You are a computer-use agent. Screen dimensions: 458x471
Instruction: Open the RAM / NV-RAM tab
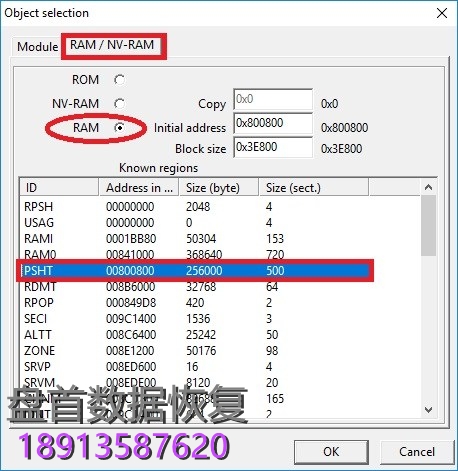(x=112, y=45)
